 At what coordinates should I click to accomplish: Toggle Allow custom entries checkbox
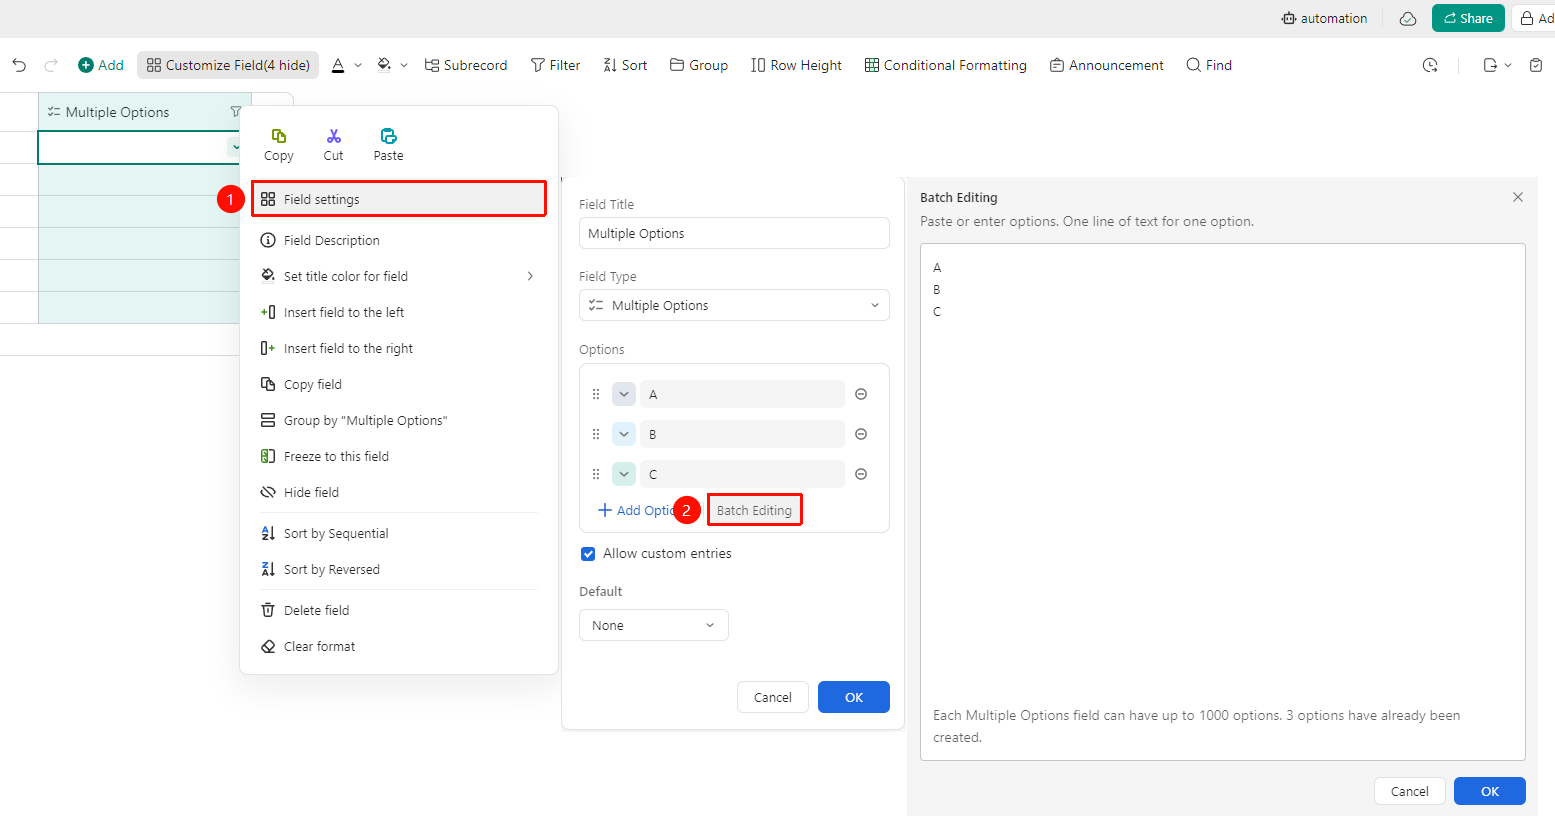588,554
